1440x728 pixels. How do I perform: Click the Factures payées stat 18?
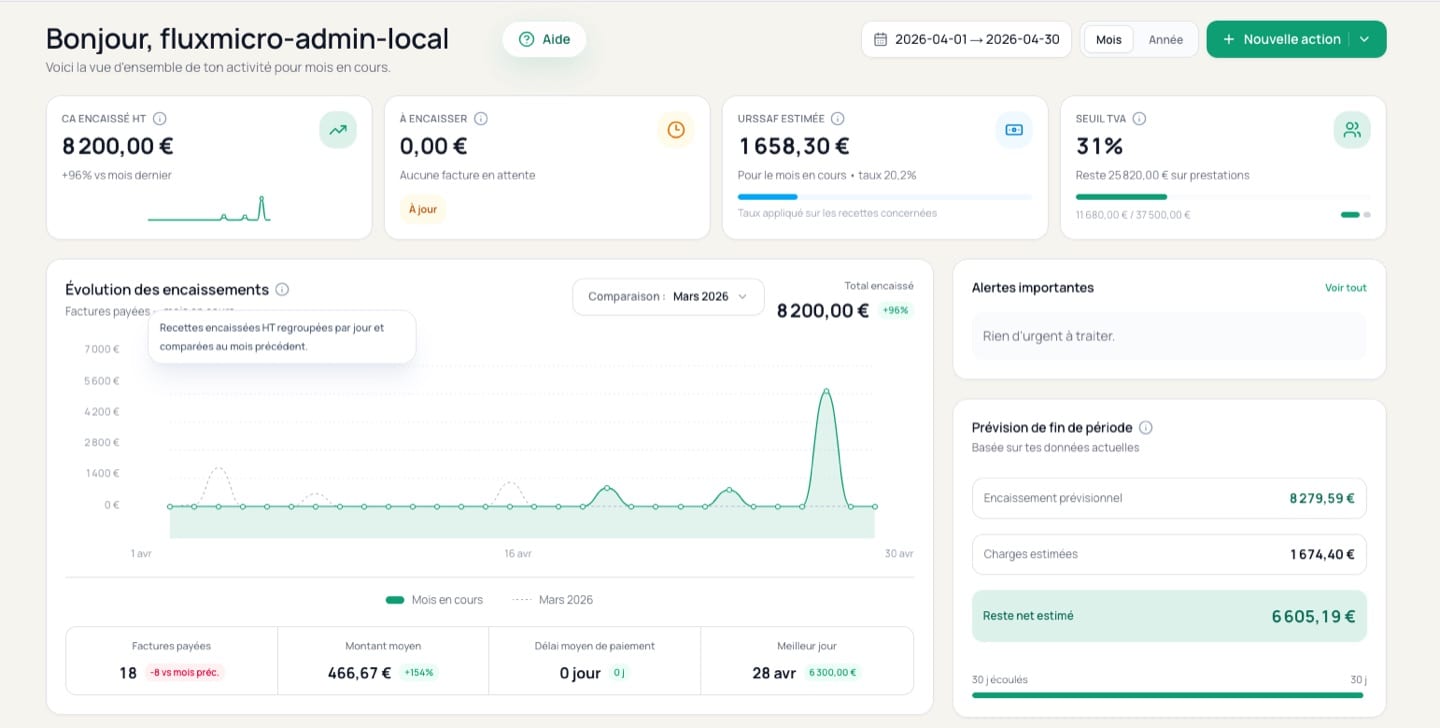128,673
